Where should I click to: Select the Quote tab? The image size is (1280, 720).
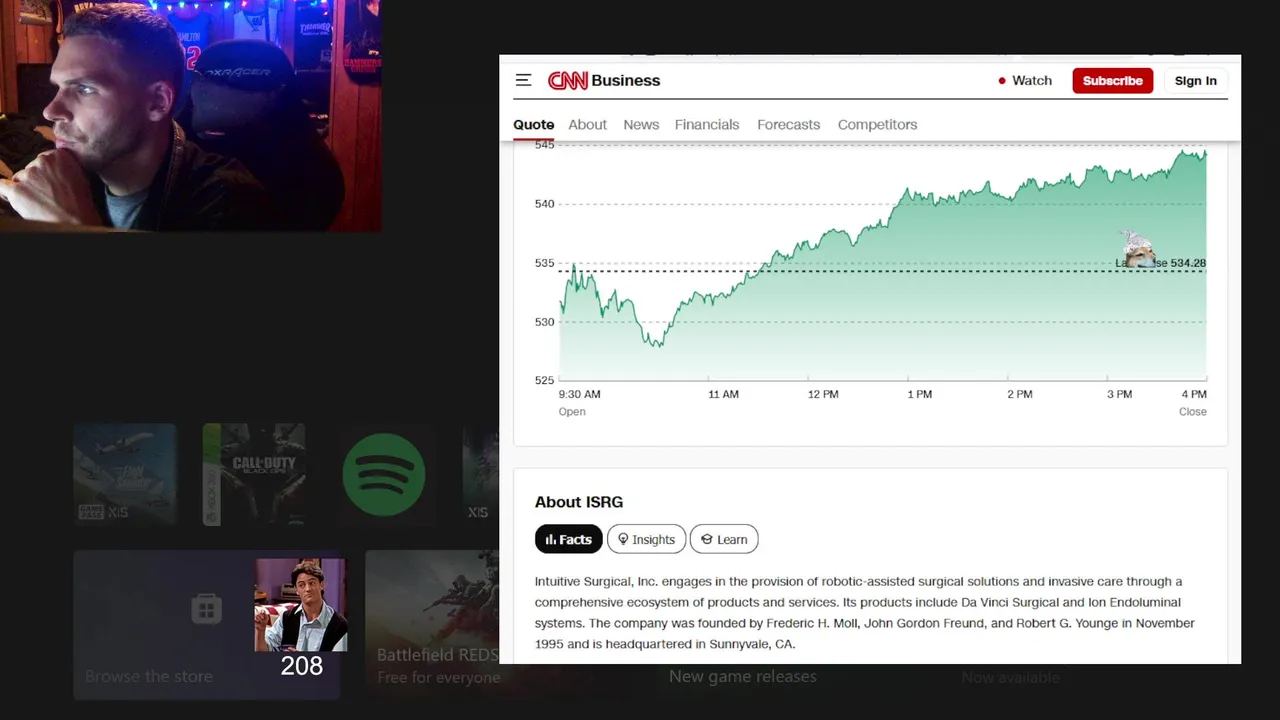click(x=533, y=124)
